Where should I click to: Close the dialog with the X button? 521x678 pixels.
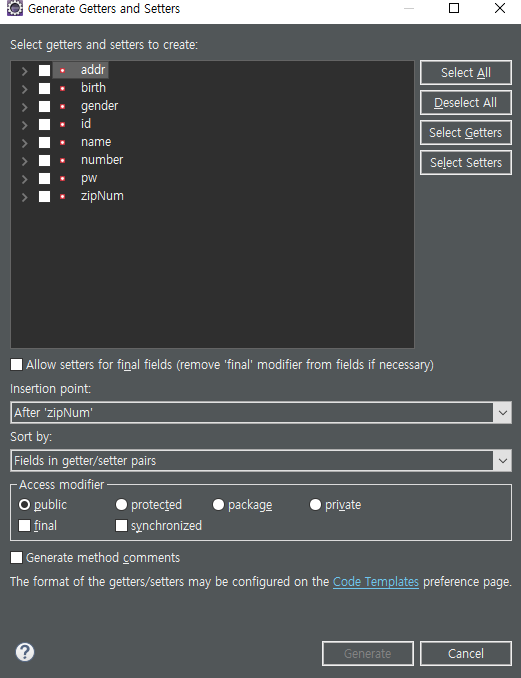point(500,8)
